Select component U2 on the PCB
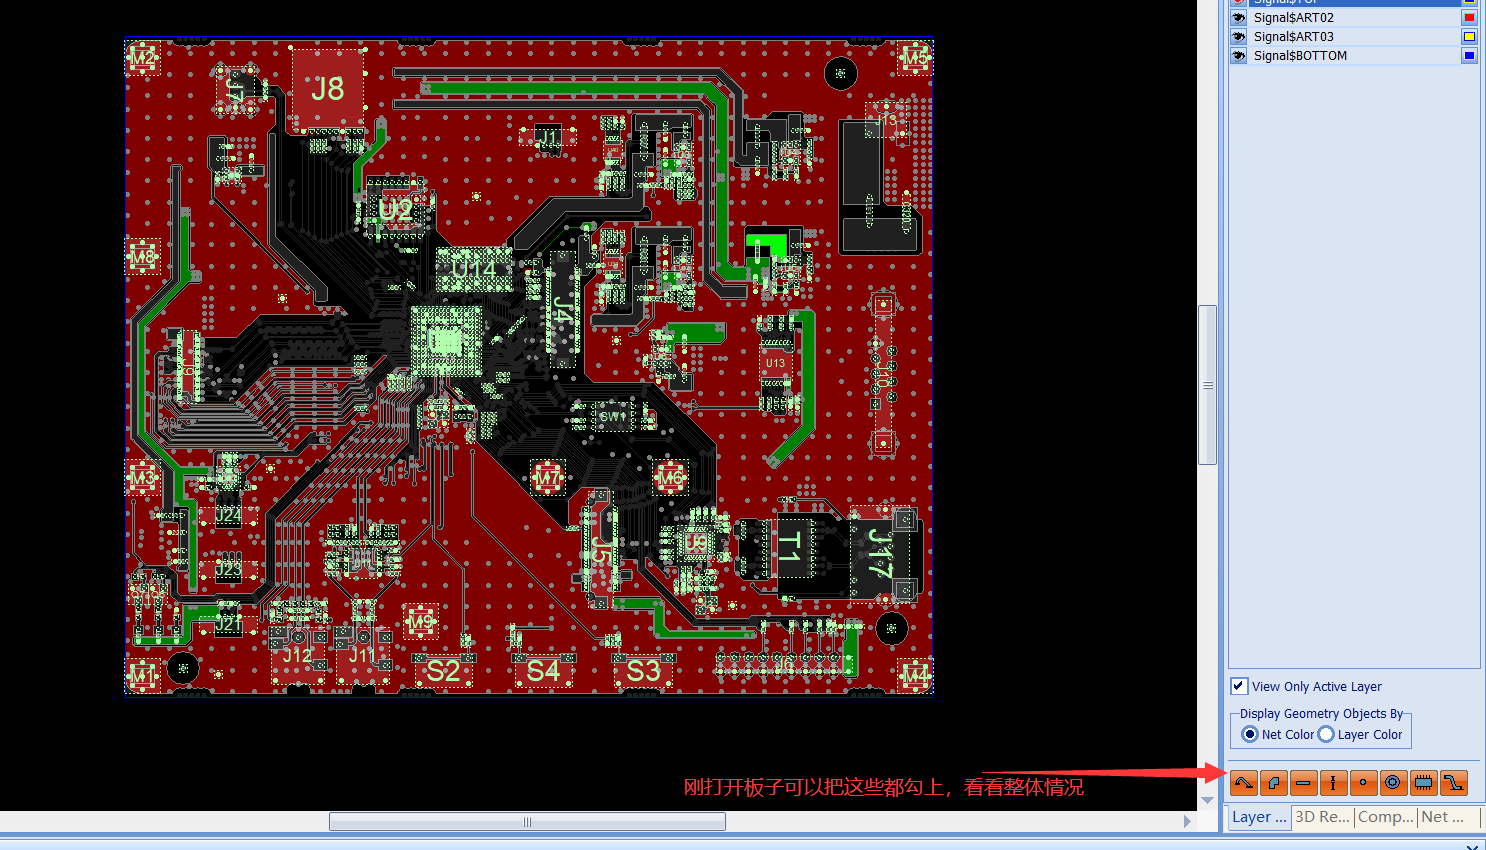1486x850 pixels. (x=394, y=211)
